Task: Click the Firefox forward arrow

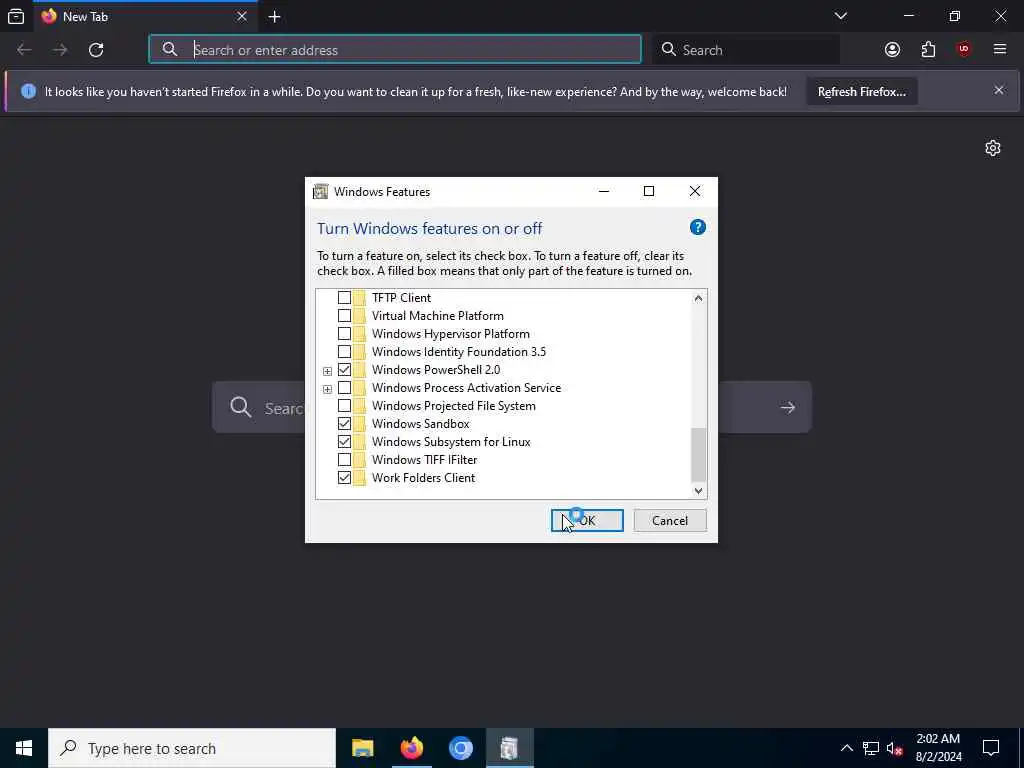Action: pos(60,50)
